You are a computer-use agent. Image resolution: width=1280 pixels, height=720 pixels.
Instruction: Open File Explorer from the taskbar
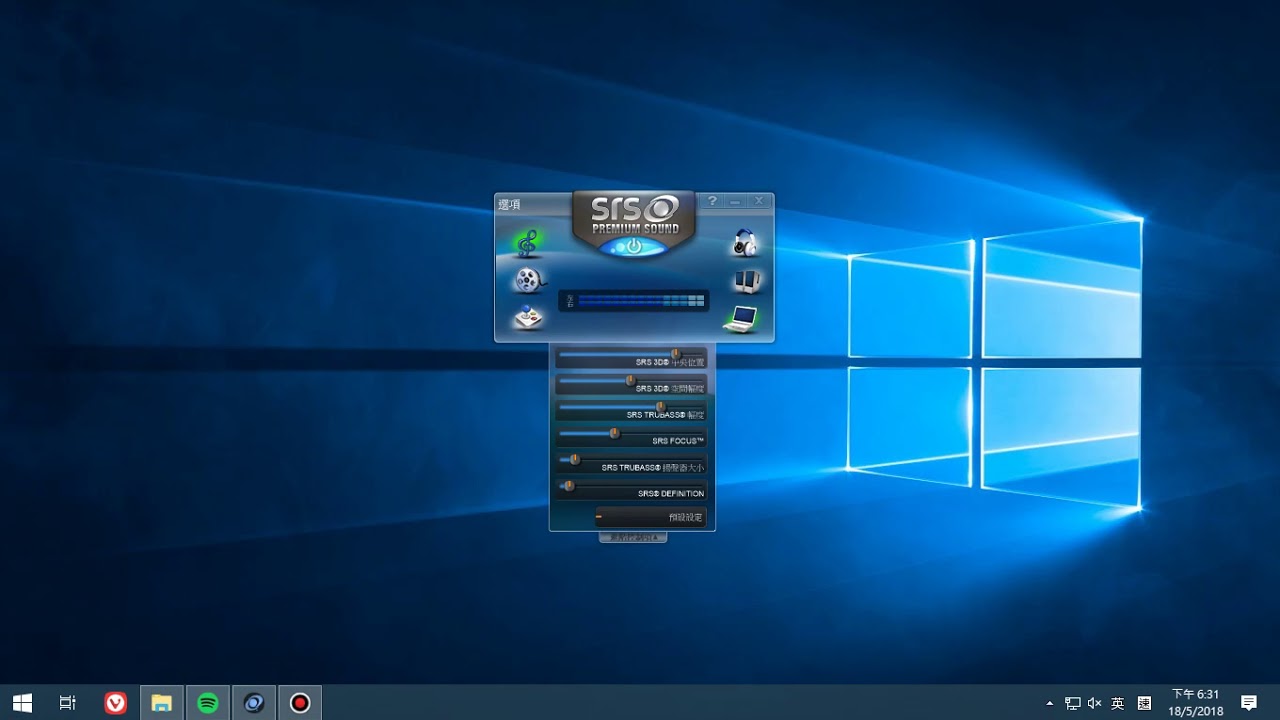tap(162, 703)
